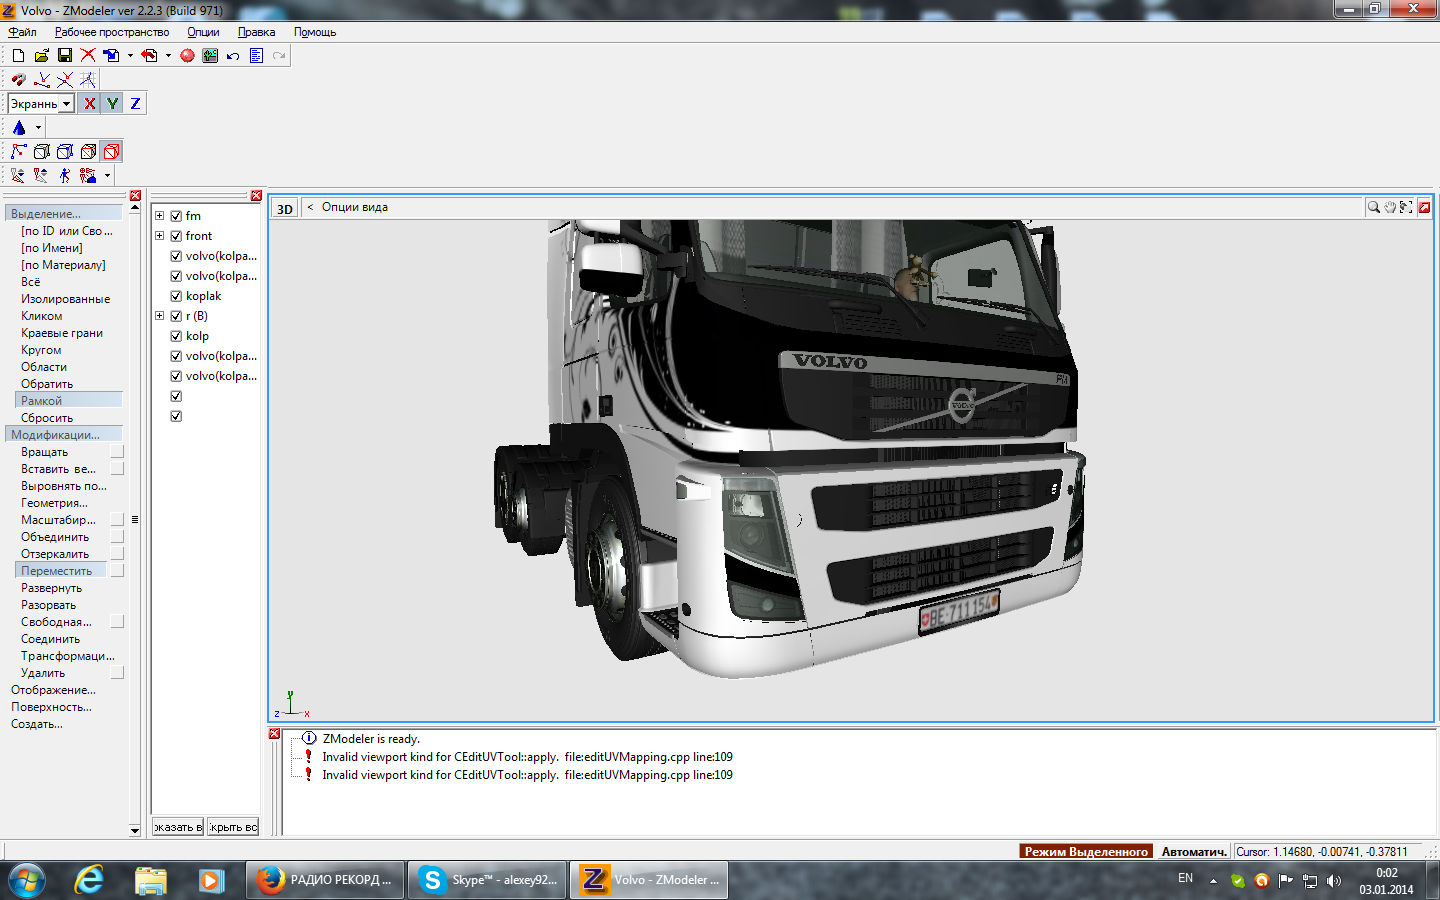Click the Windows Start button

coord(27,880)
